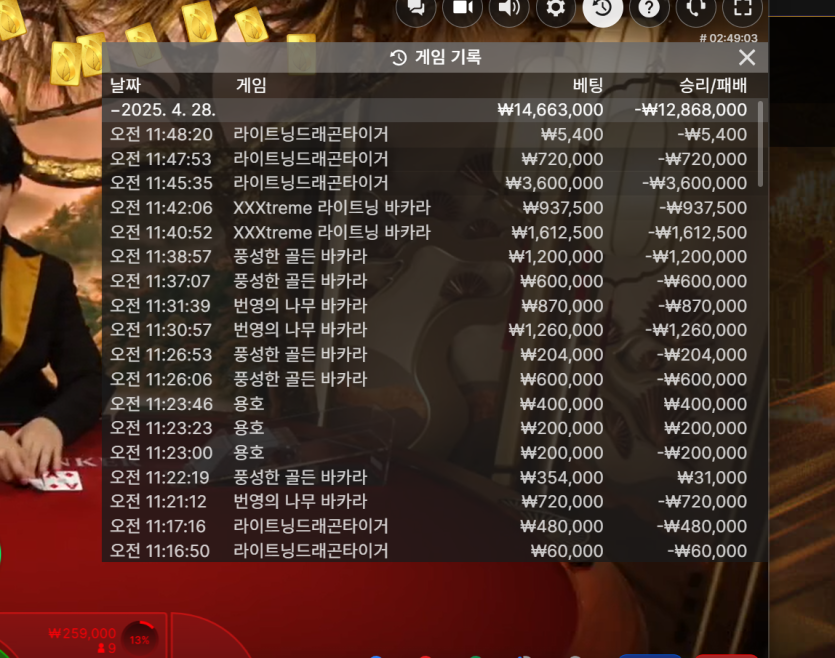Click the 날짜 column header
The width and height of the screenshot is (835, 658).
click(125, 85)
